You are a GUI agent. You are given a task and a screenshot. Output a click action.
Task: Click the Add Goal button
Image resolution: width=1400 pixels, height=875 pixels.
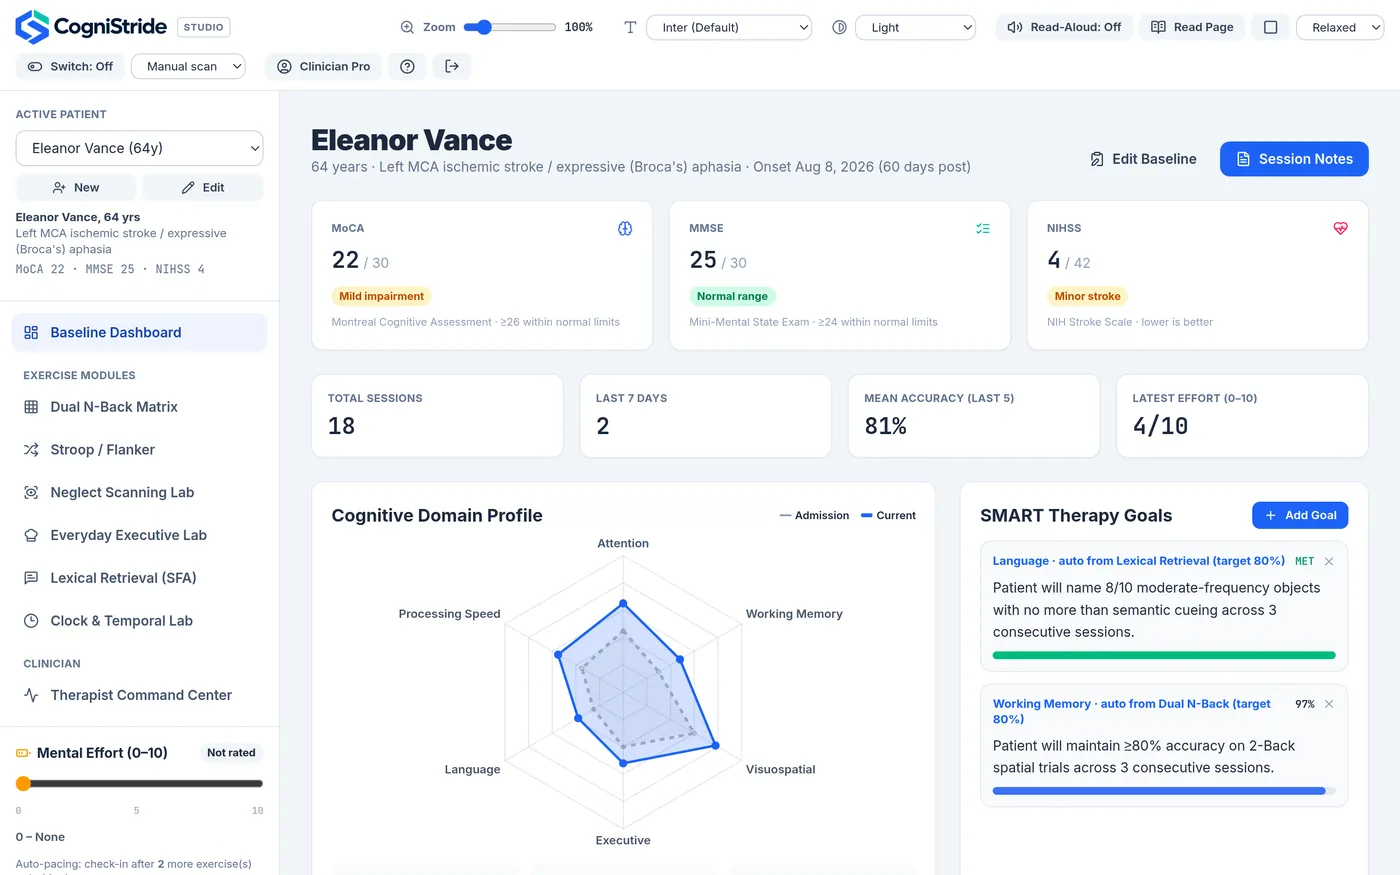(1300, 515)
